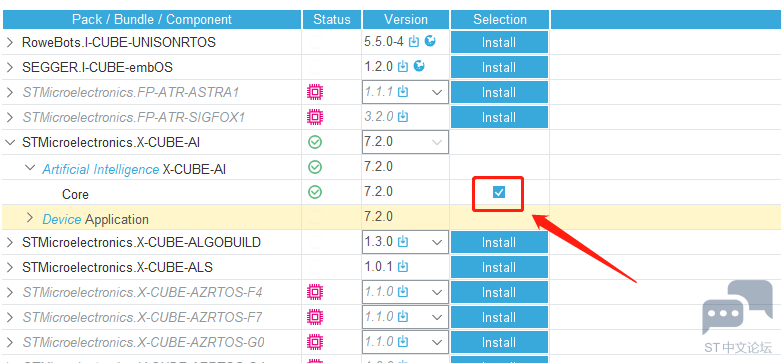Open version dropdown for FP-ATR-ASTRA1
Screen dimensions: 781x363
437,92
